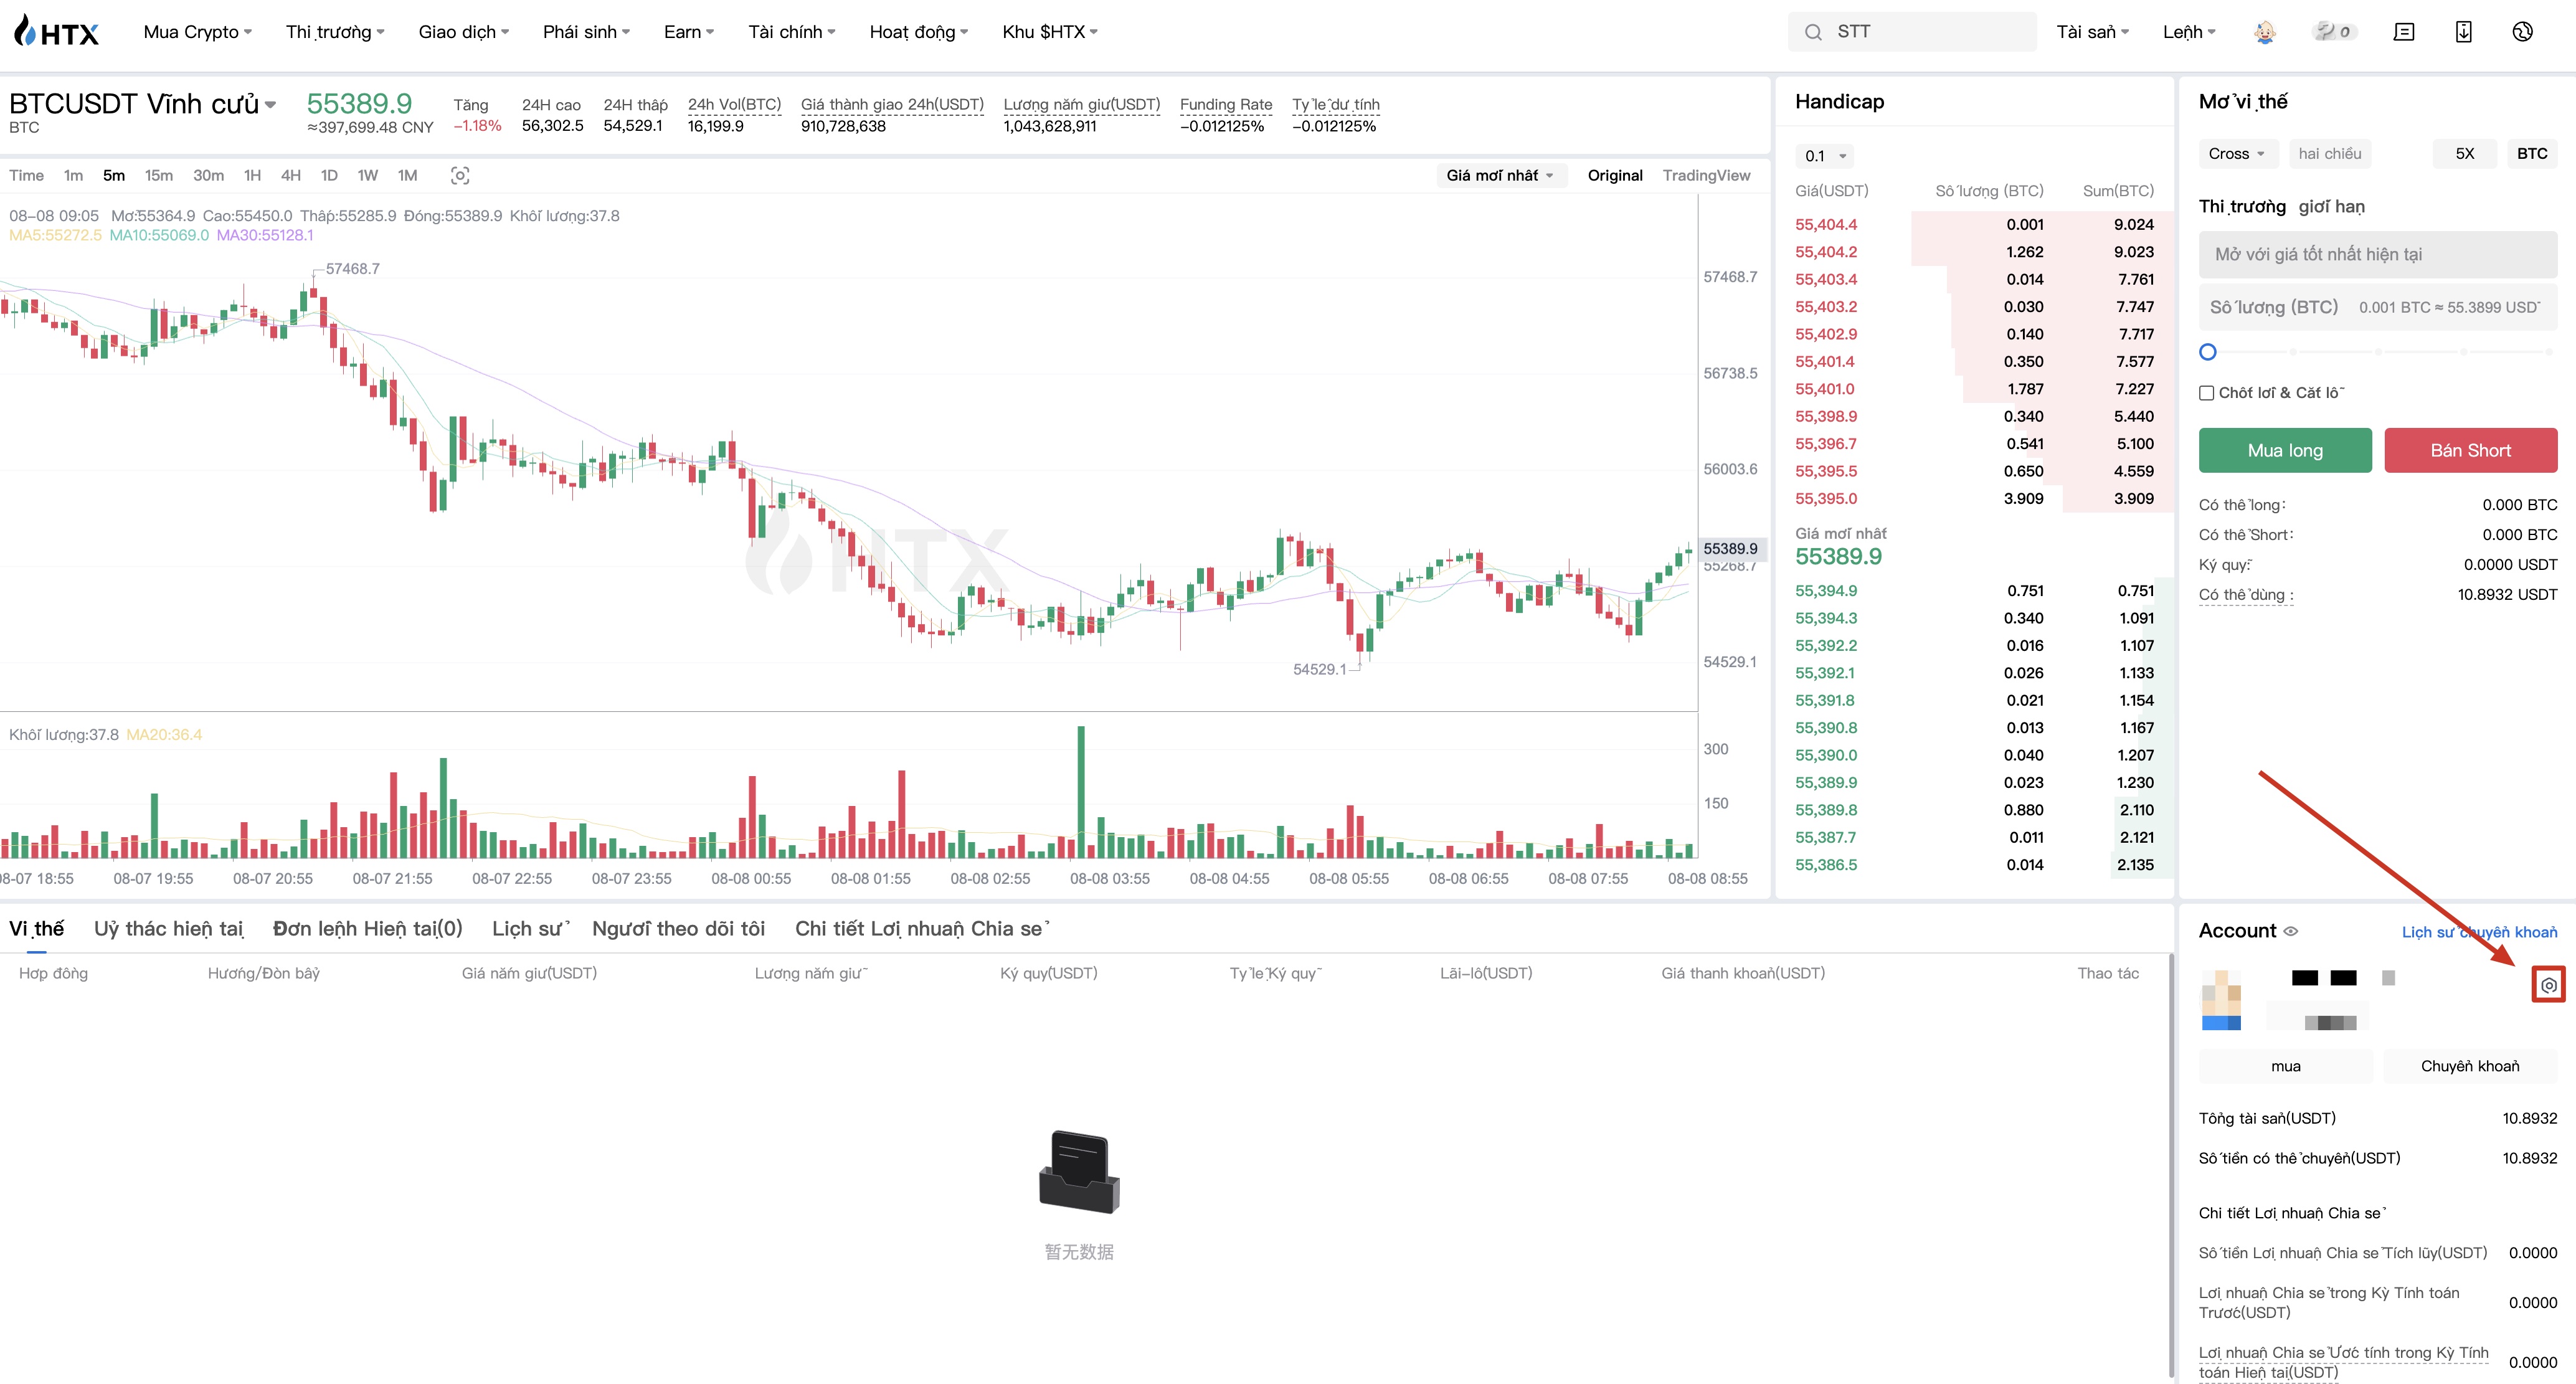
Task: Open the app download icon
Action: click(x=2463, y=32)
